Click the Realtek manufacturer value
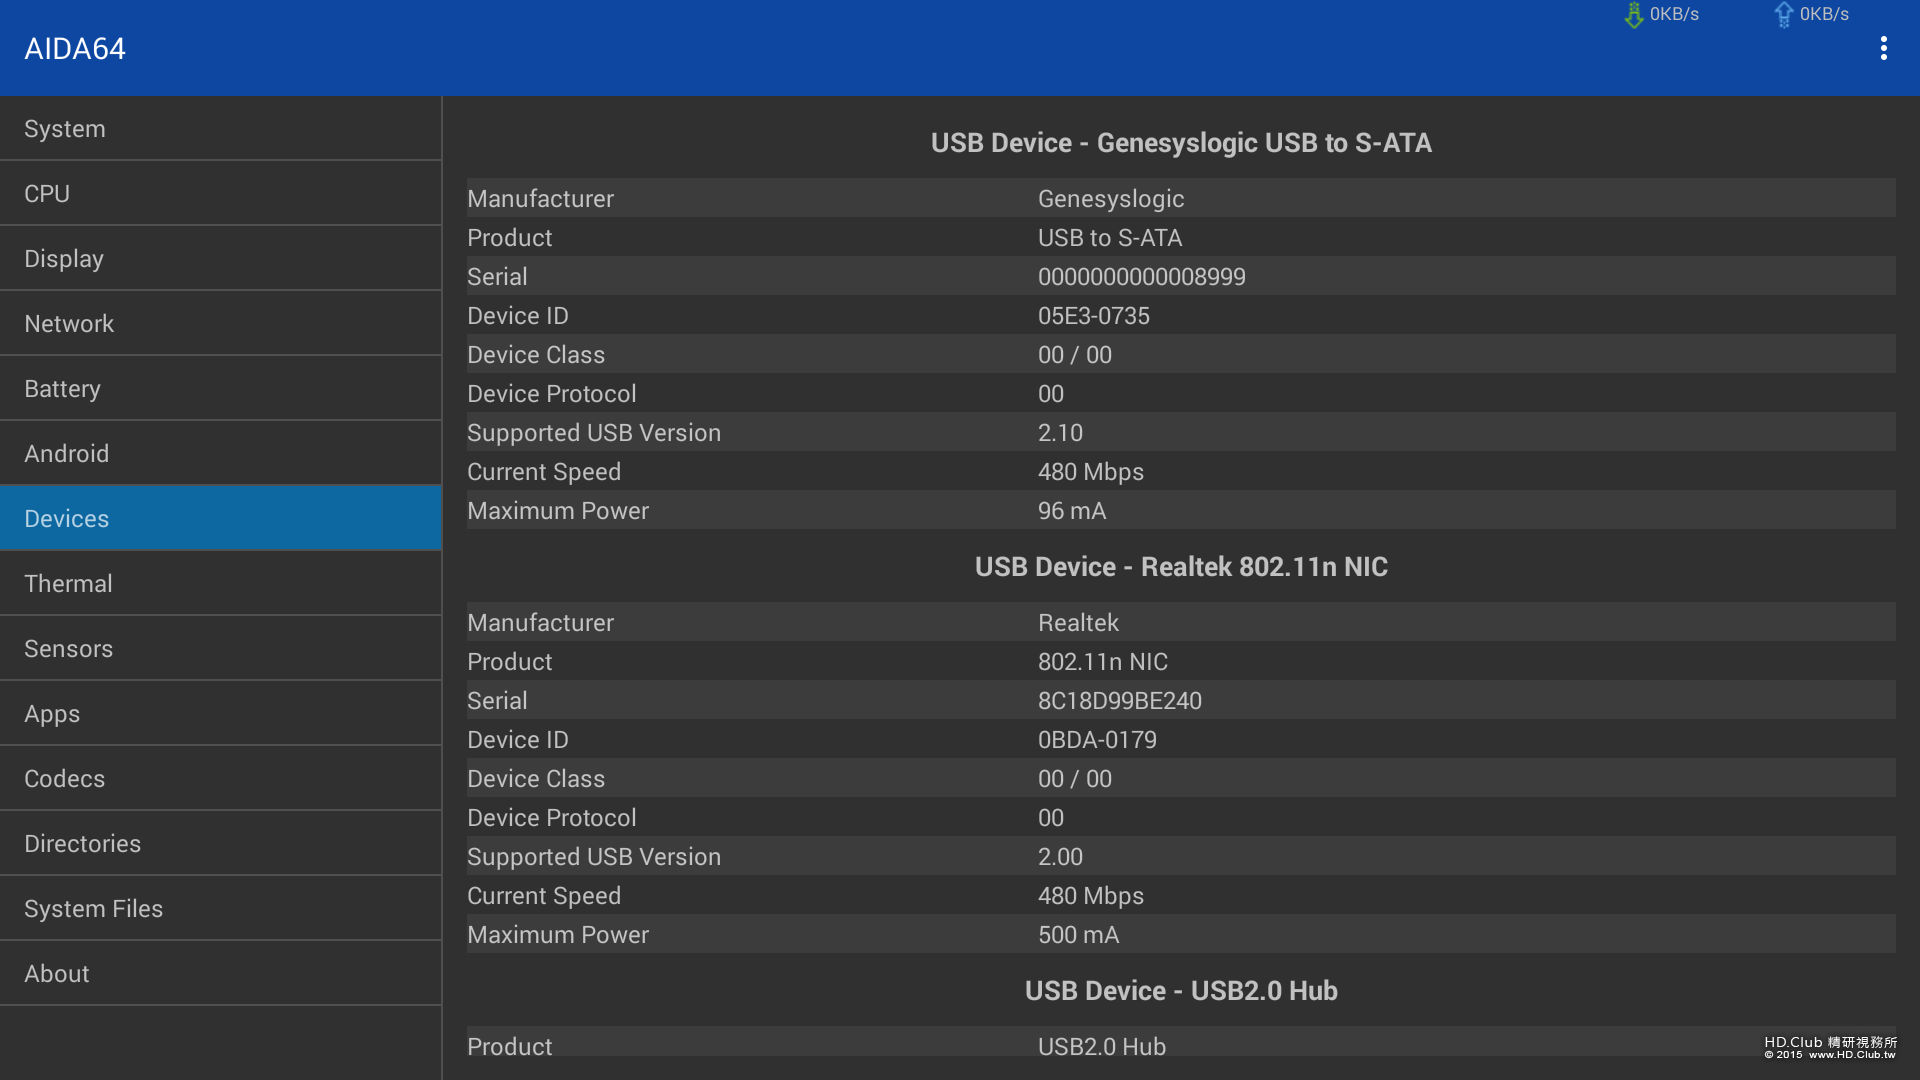Screen dimensions: 1920x1080 click(1078, 623)
